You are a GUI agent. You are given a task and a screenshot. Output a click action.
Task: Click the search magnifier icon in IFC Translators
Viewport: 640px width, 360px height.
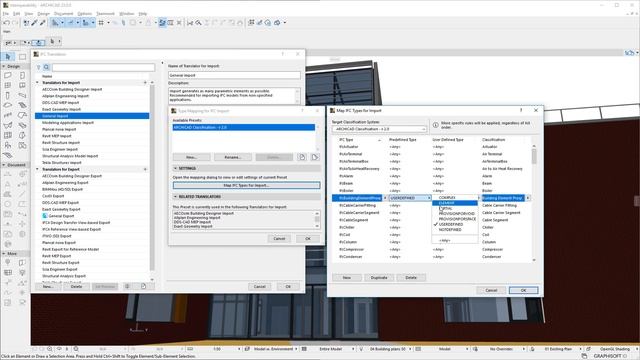(47, 67)
